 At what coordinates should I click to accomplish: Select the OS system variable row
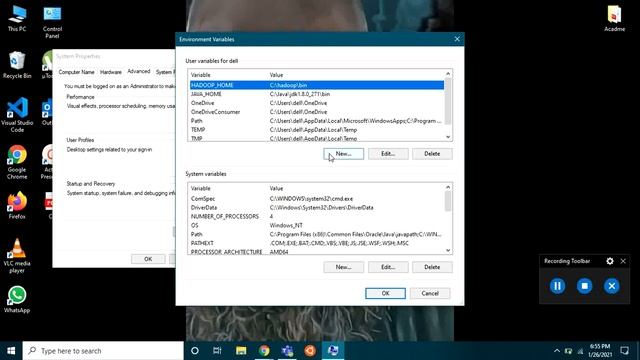(317, 225)
